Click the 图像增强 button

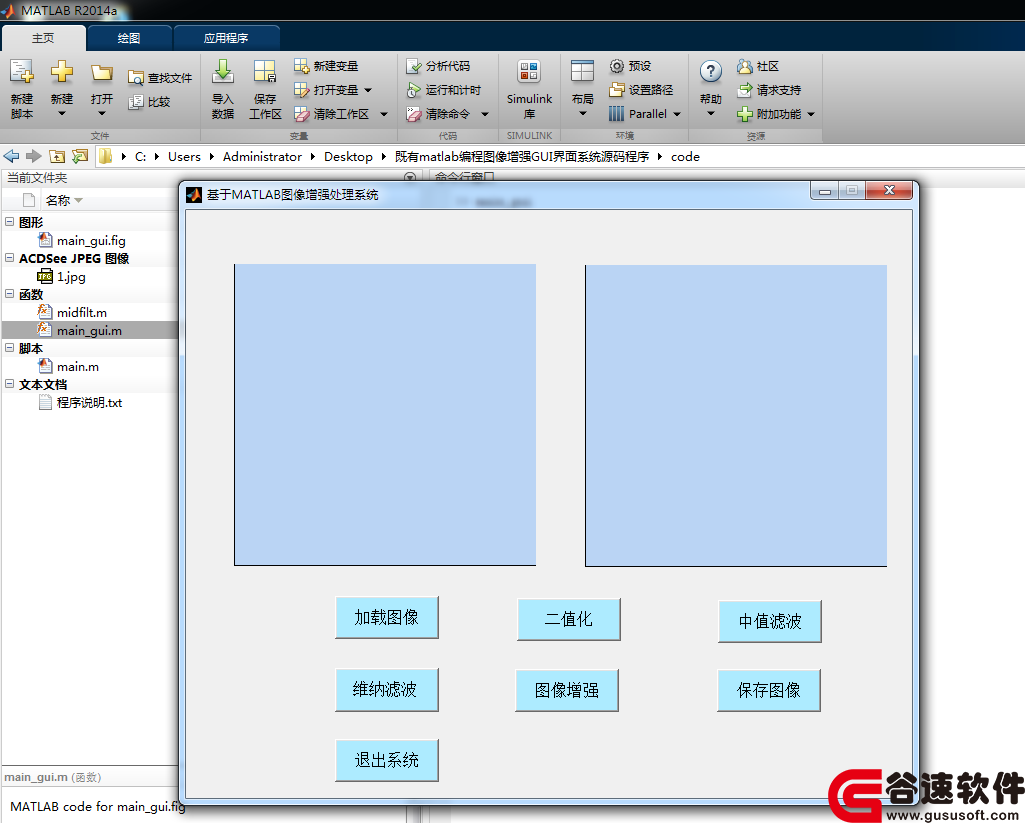pyautogui.click(x=567, y=690)
